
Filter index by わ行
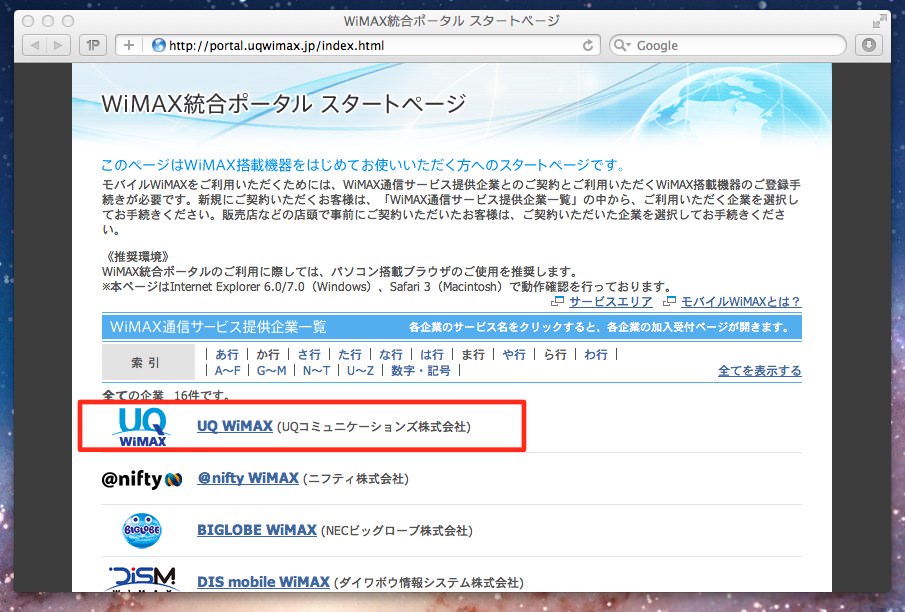point(596,354)
